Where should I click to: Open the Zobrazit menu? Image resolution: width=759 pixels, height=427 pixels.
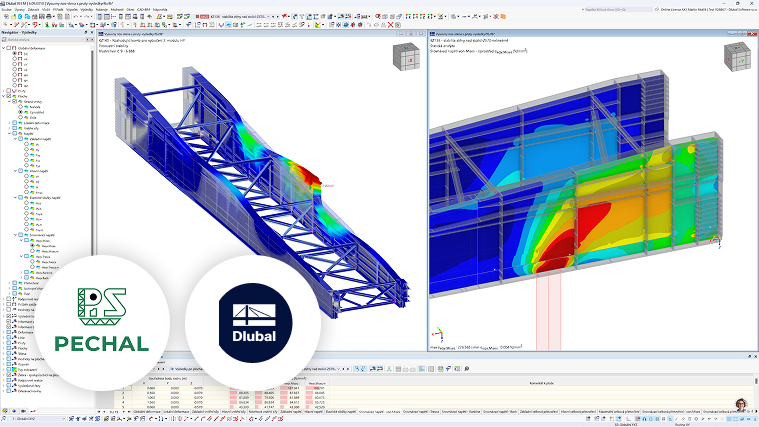33,9
